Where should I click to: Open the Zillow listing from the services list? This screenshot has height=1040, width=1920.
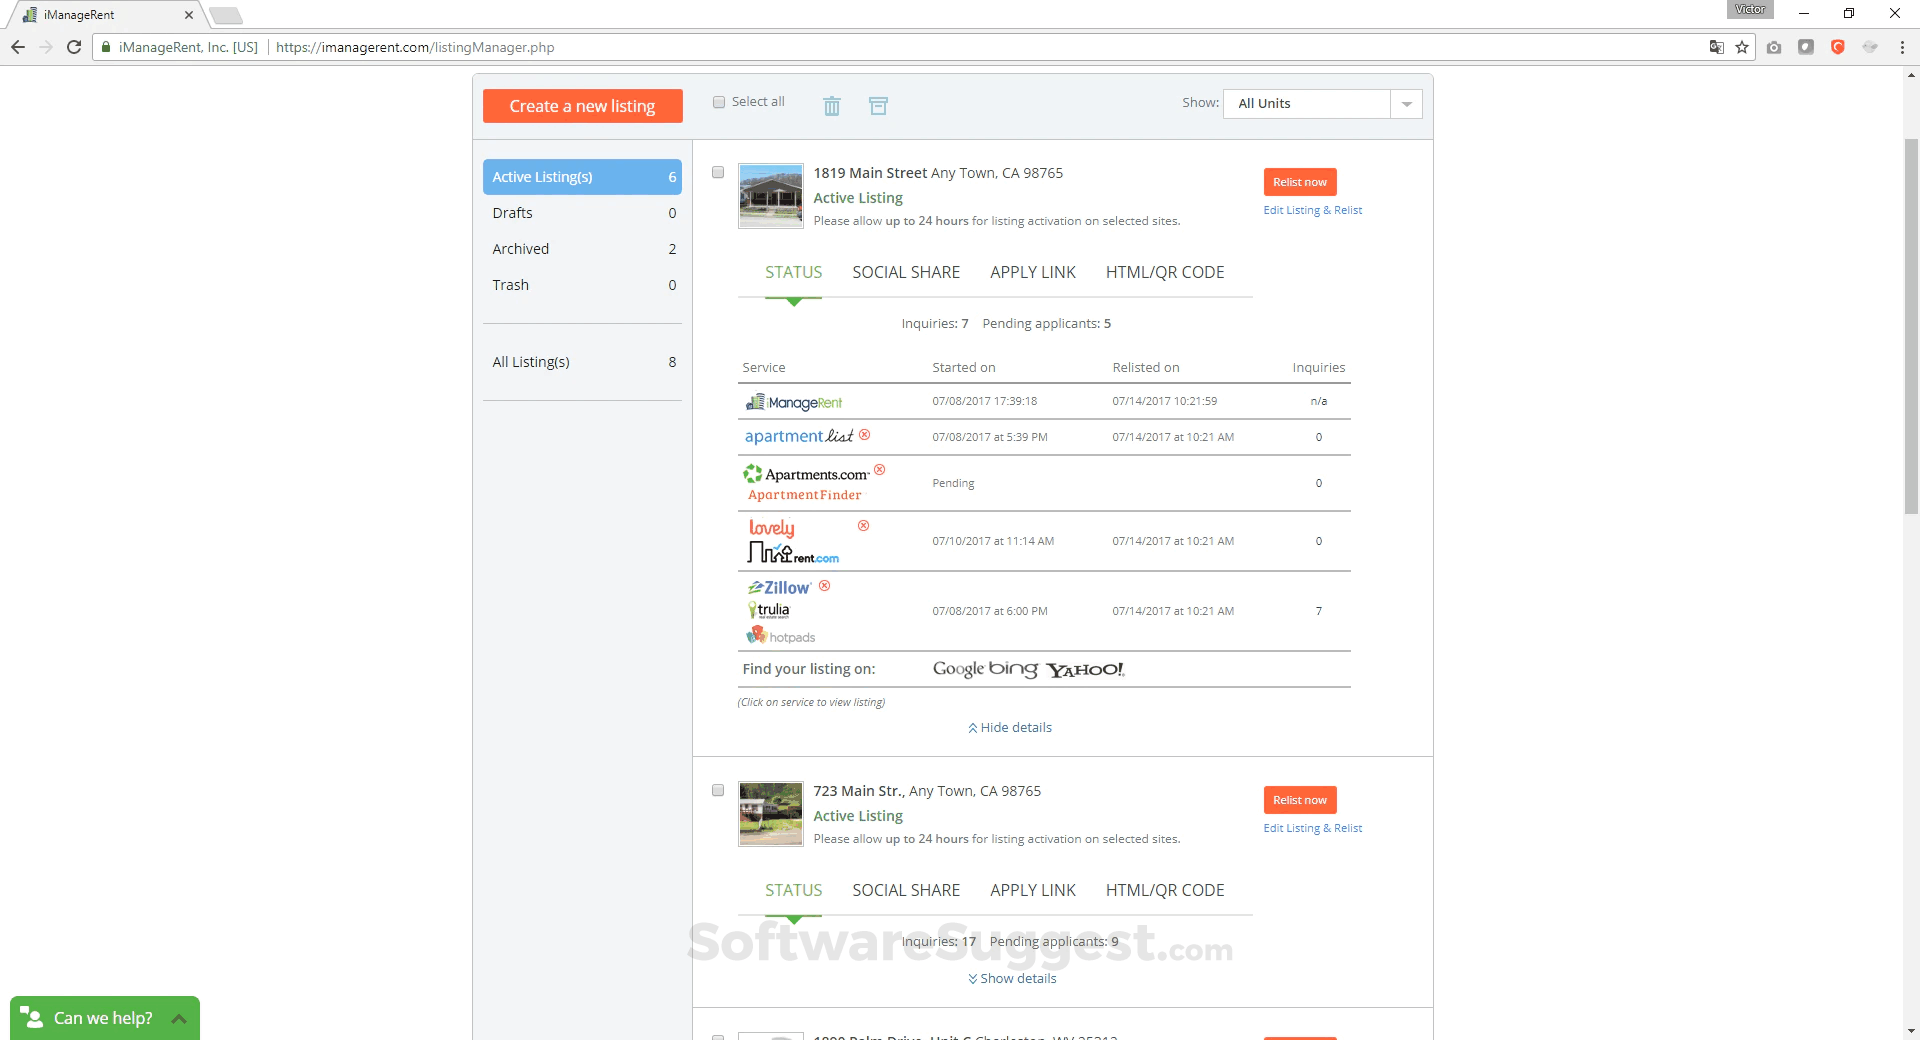(778, 587)
